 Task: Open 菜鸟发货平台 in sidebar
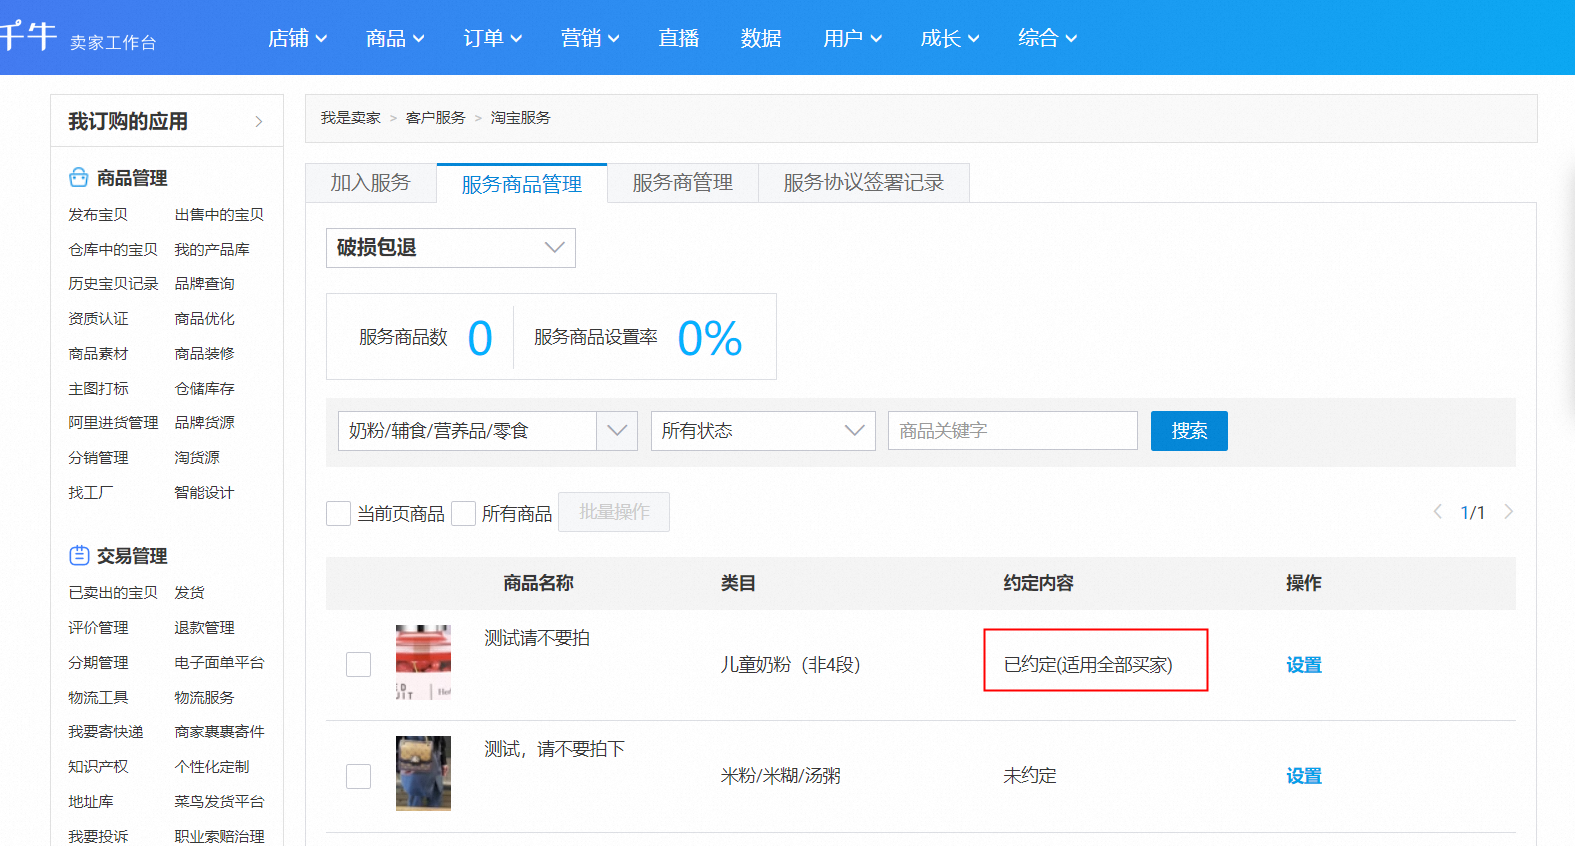[219, 802]
